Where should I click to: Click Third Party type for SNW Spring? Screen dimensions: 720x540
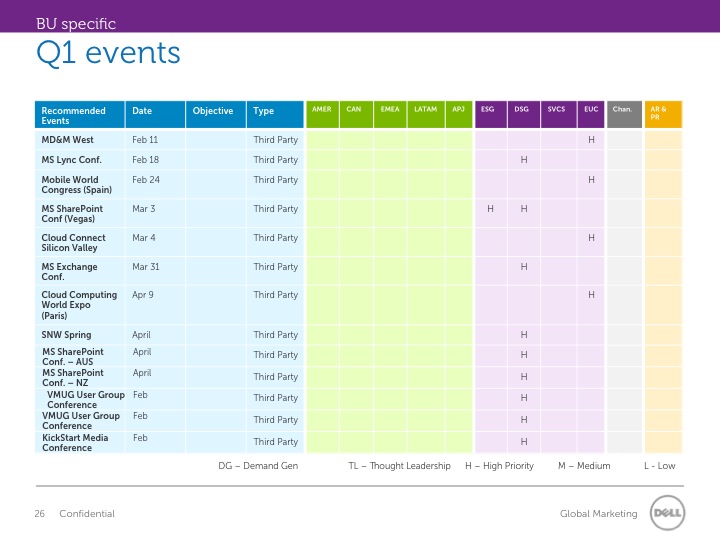coord(276,335)
